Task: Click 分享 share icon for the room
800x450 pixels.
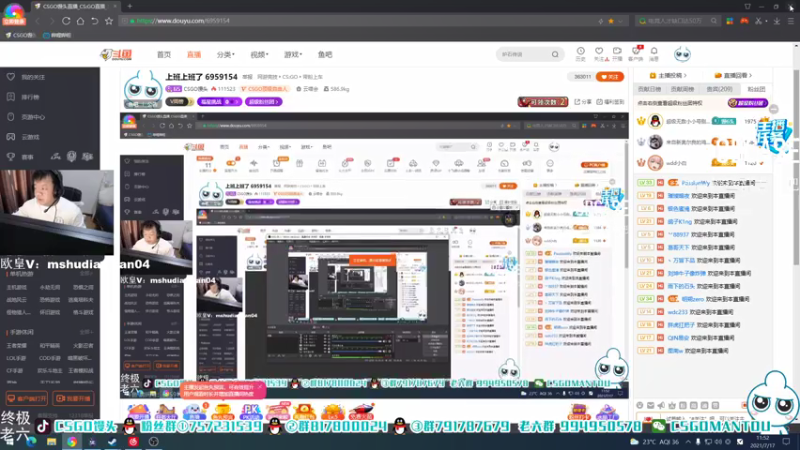Action: pyautogui.click(x=584, y=102)
